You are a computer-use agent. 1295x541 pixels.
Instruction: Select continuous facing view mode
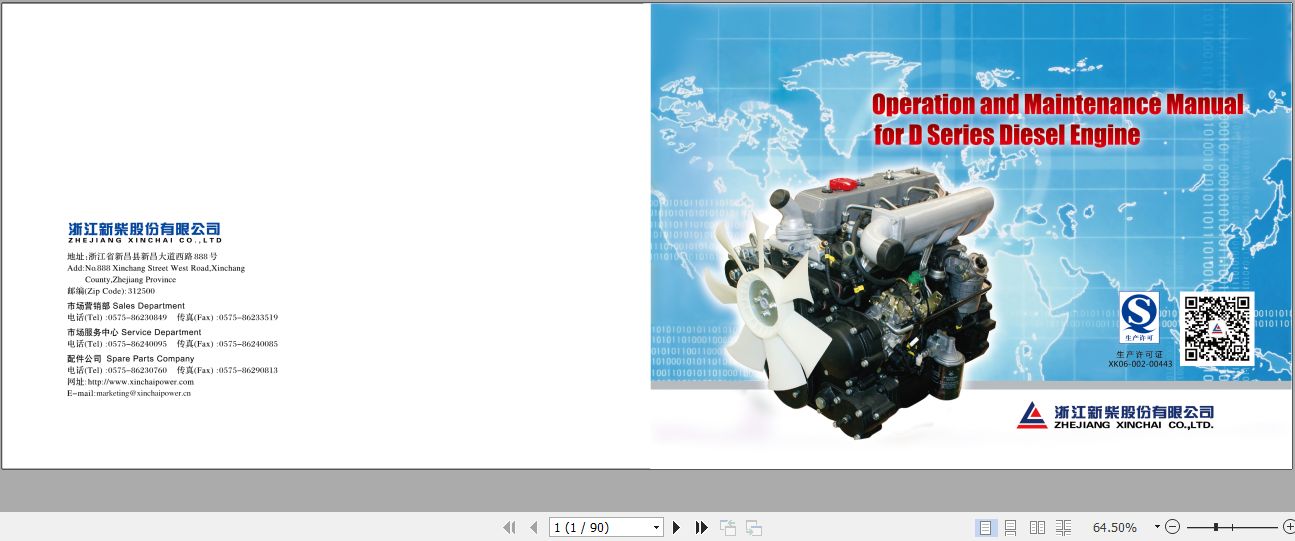click(1063, 527)
